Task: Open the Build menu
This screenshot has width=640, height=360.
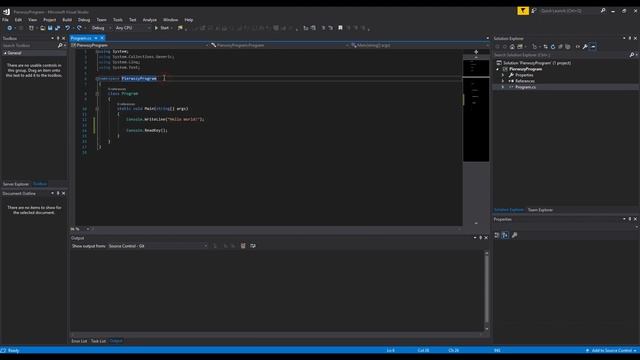Action: pos(67,20)
